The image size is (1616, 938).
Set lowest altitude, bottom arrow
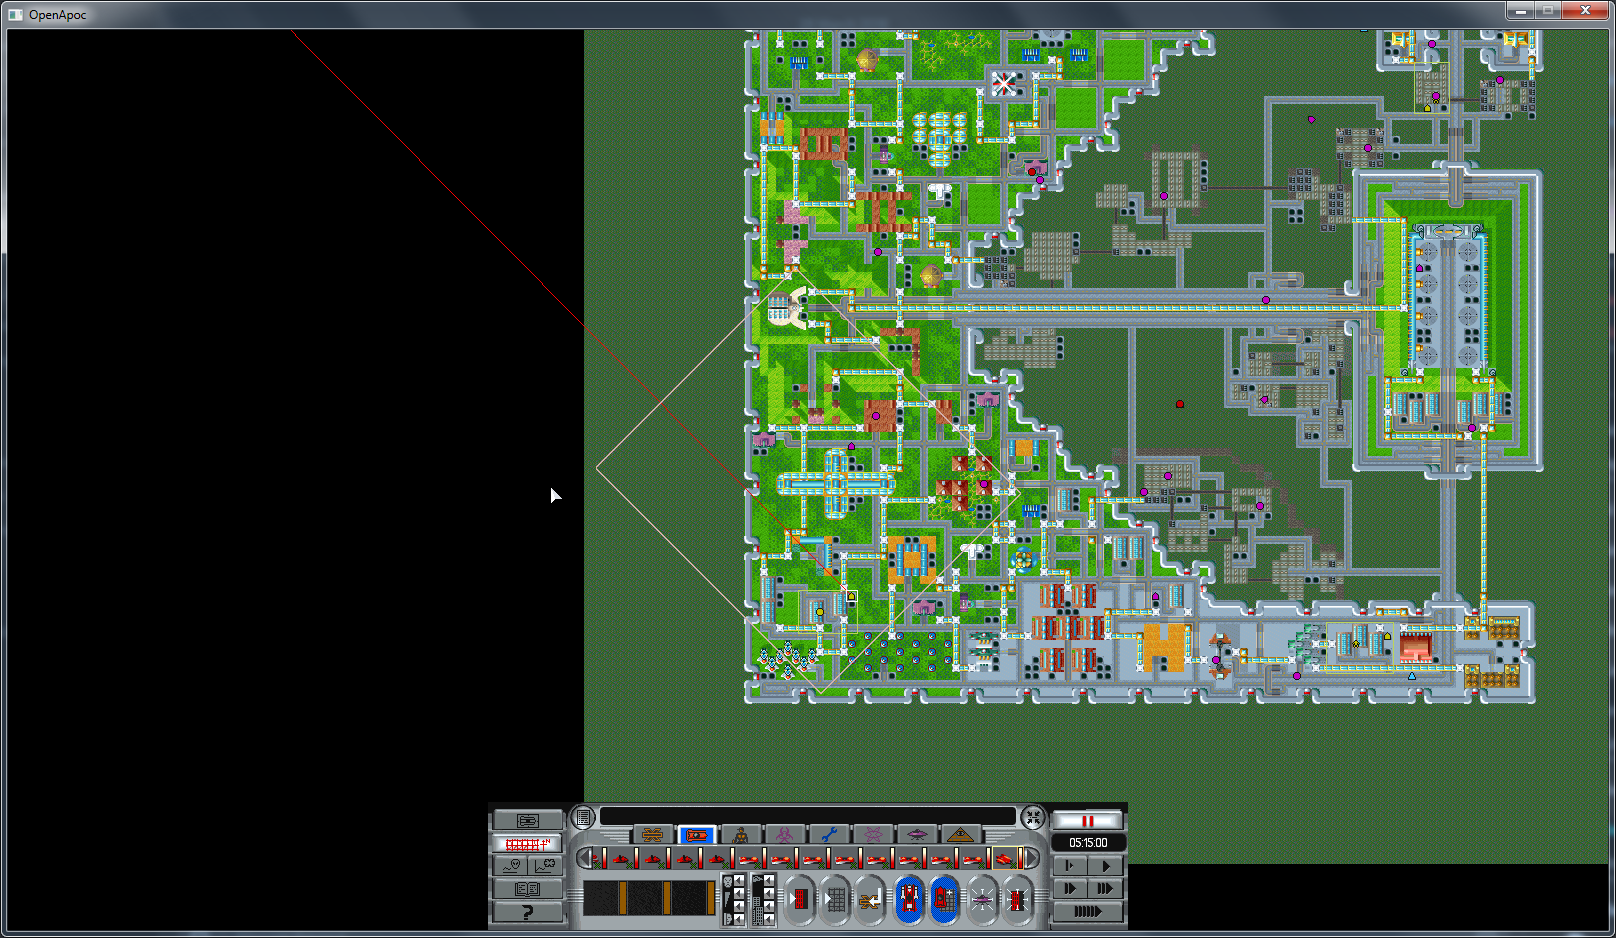[769, 919]
